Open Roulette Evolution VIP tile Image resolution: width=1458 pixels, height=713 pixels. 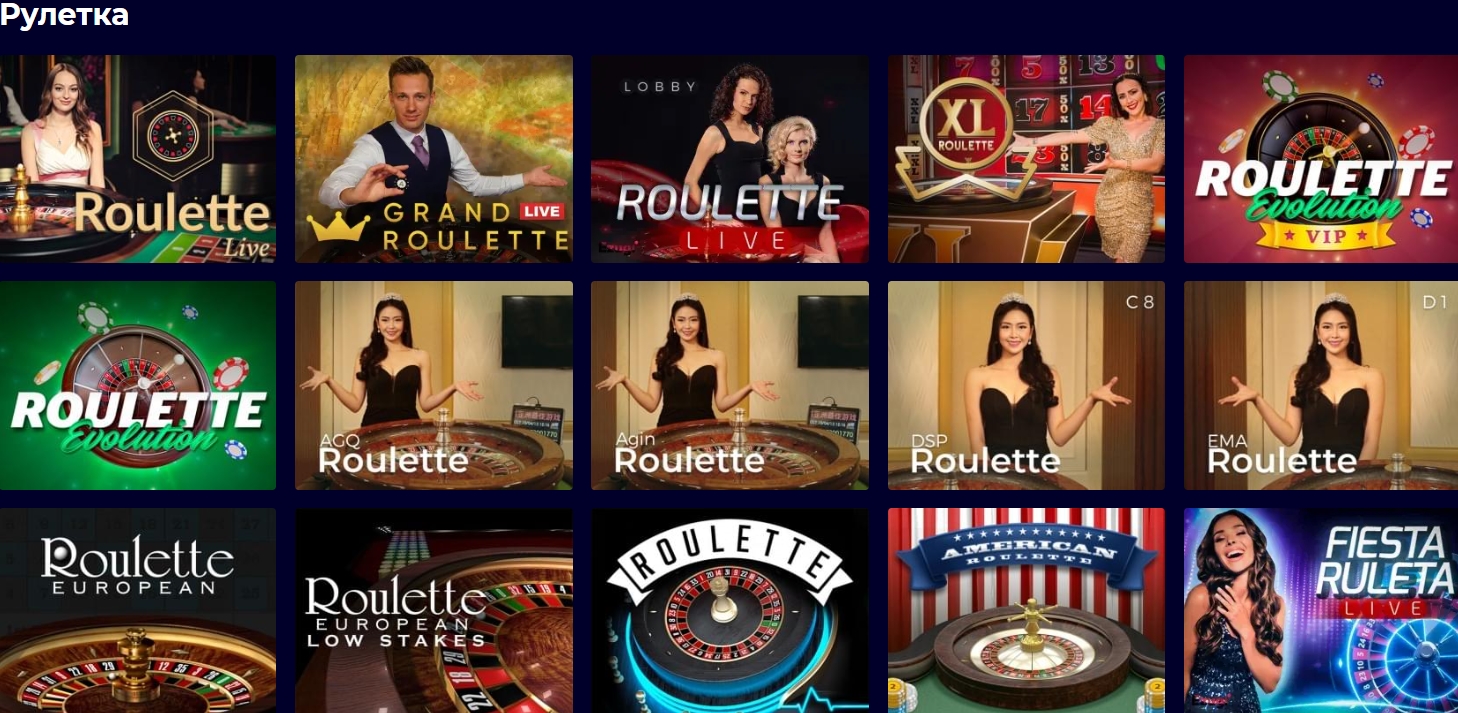(x=1321, y=159)
